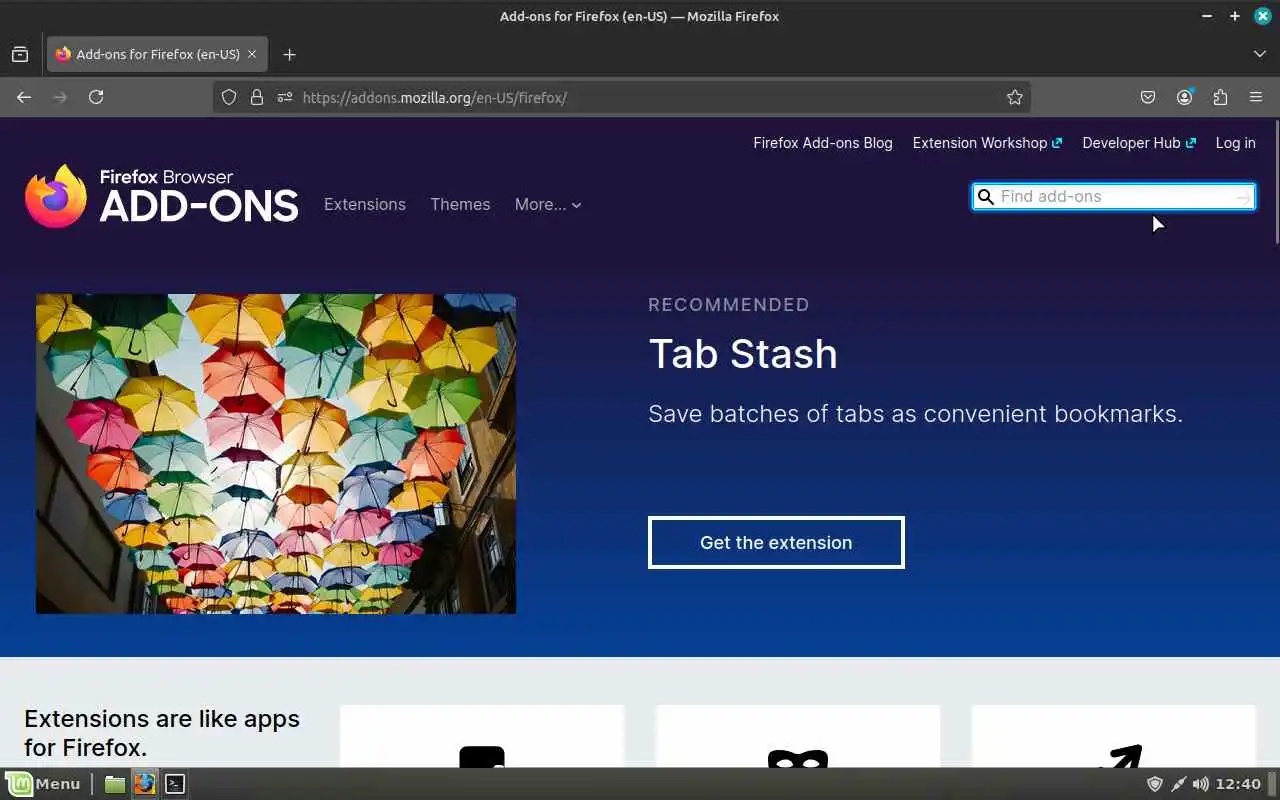Open the network connection tray icon
The height and width of the screenshot is (800, 1280).
tap(1178, 784)
